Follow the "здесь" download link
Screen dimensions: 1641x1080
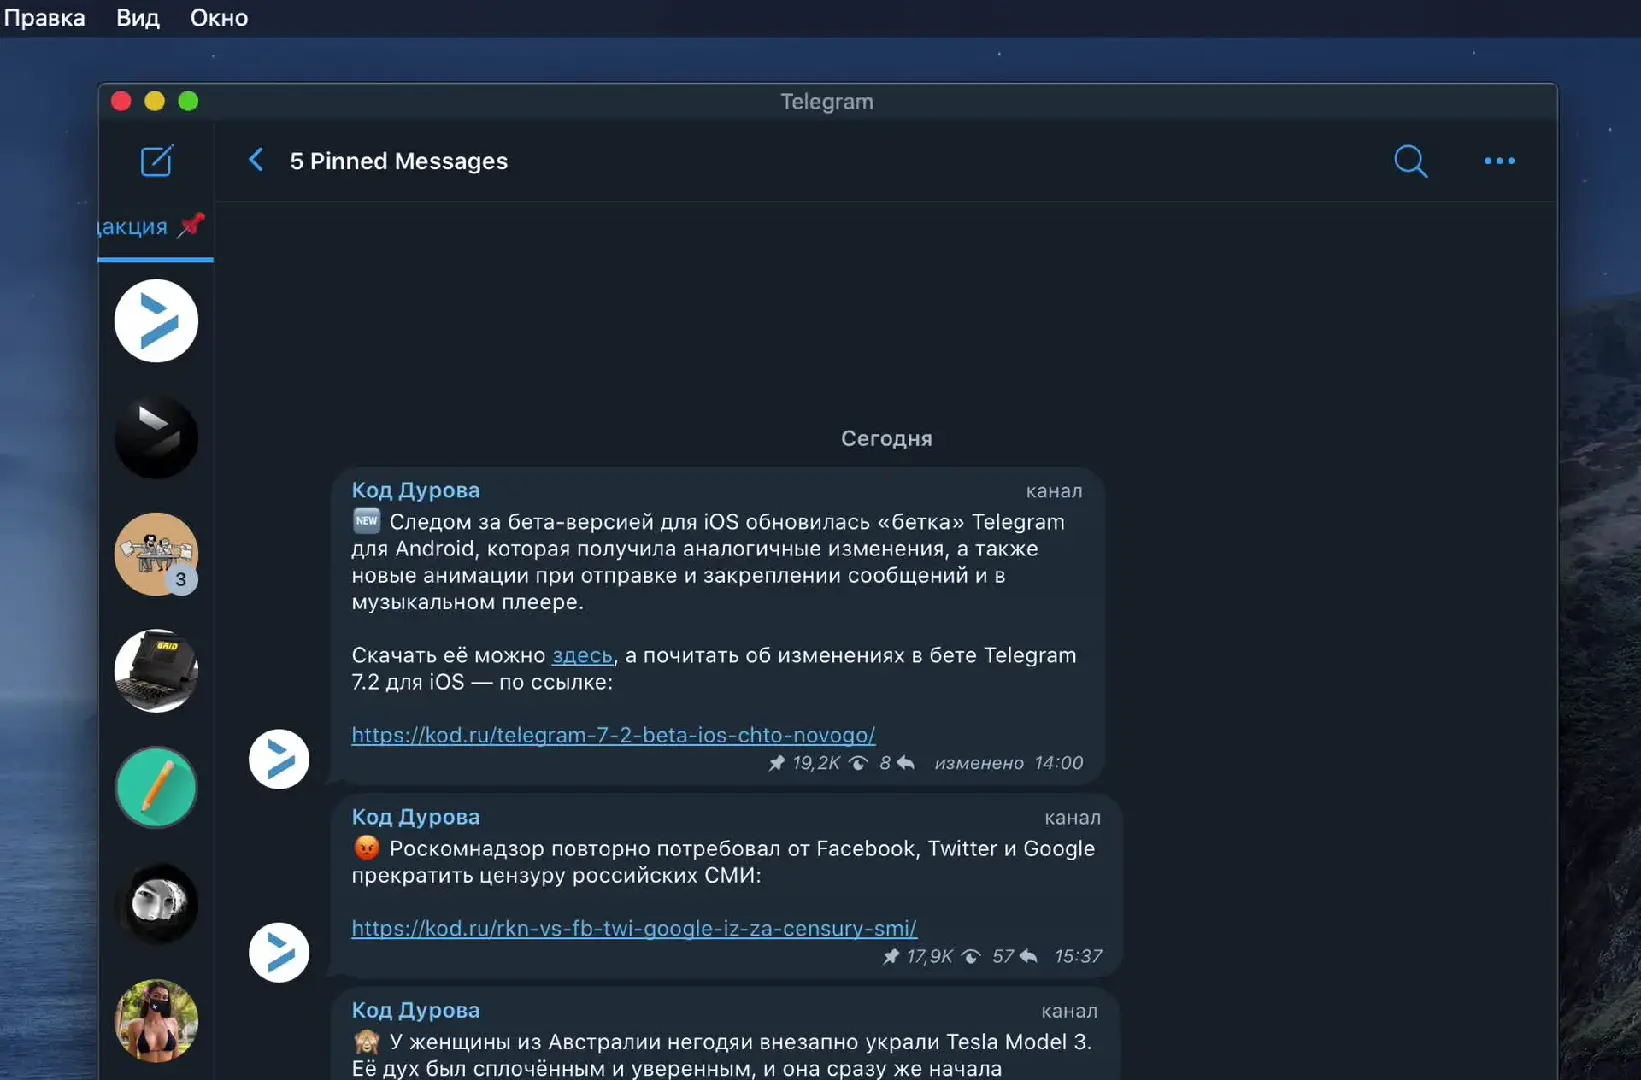click(582, 656)
